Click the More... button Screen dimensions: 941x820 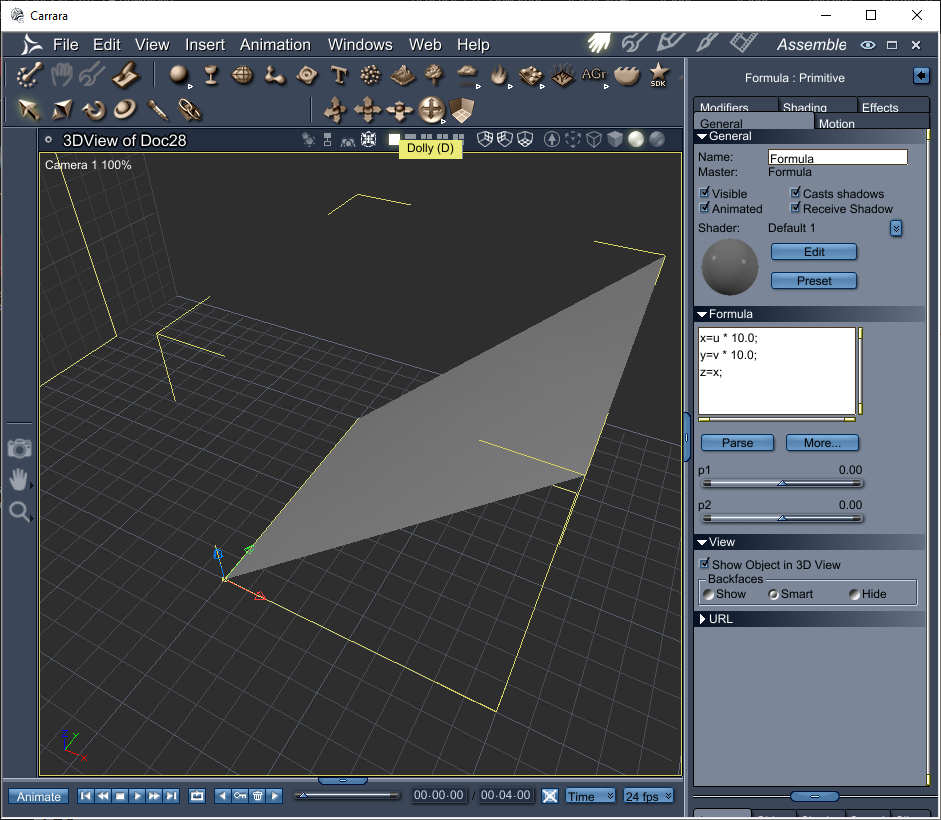pos(822,443)
